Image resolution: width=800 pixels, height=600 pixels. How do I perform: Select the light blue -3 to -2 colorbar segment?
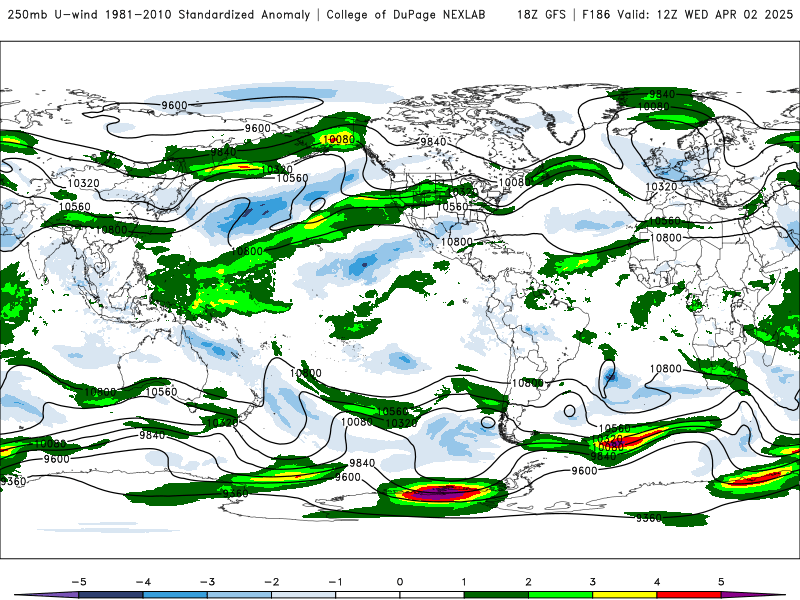[239, 595]
